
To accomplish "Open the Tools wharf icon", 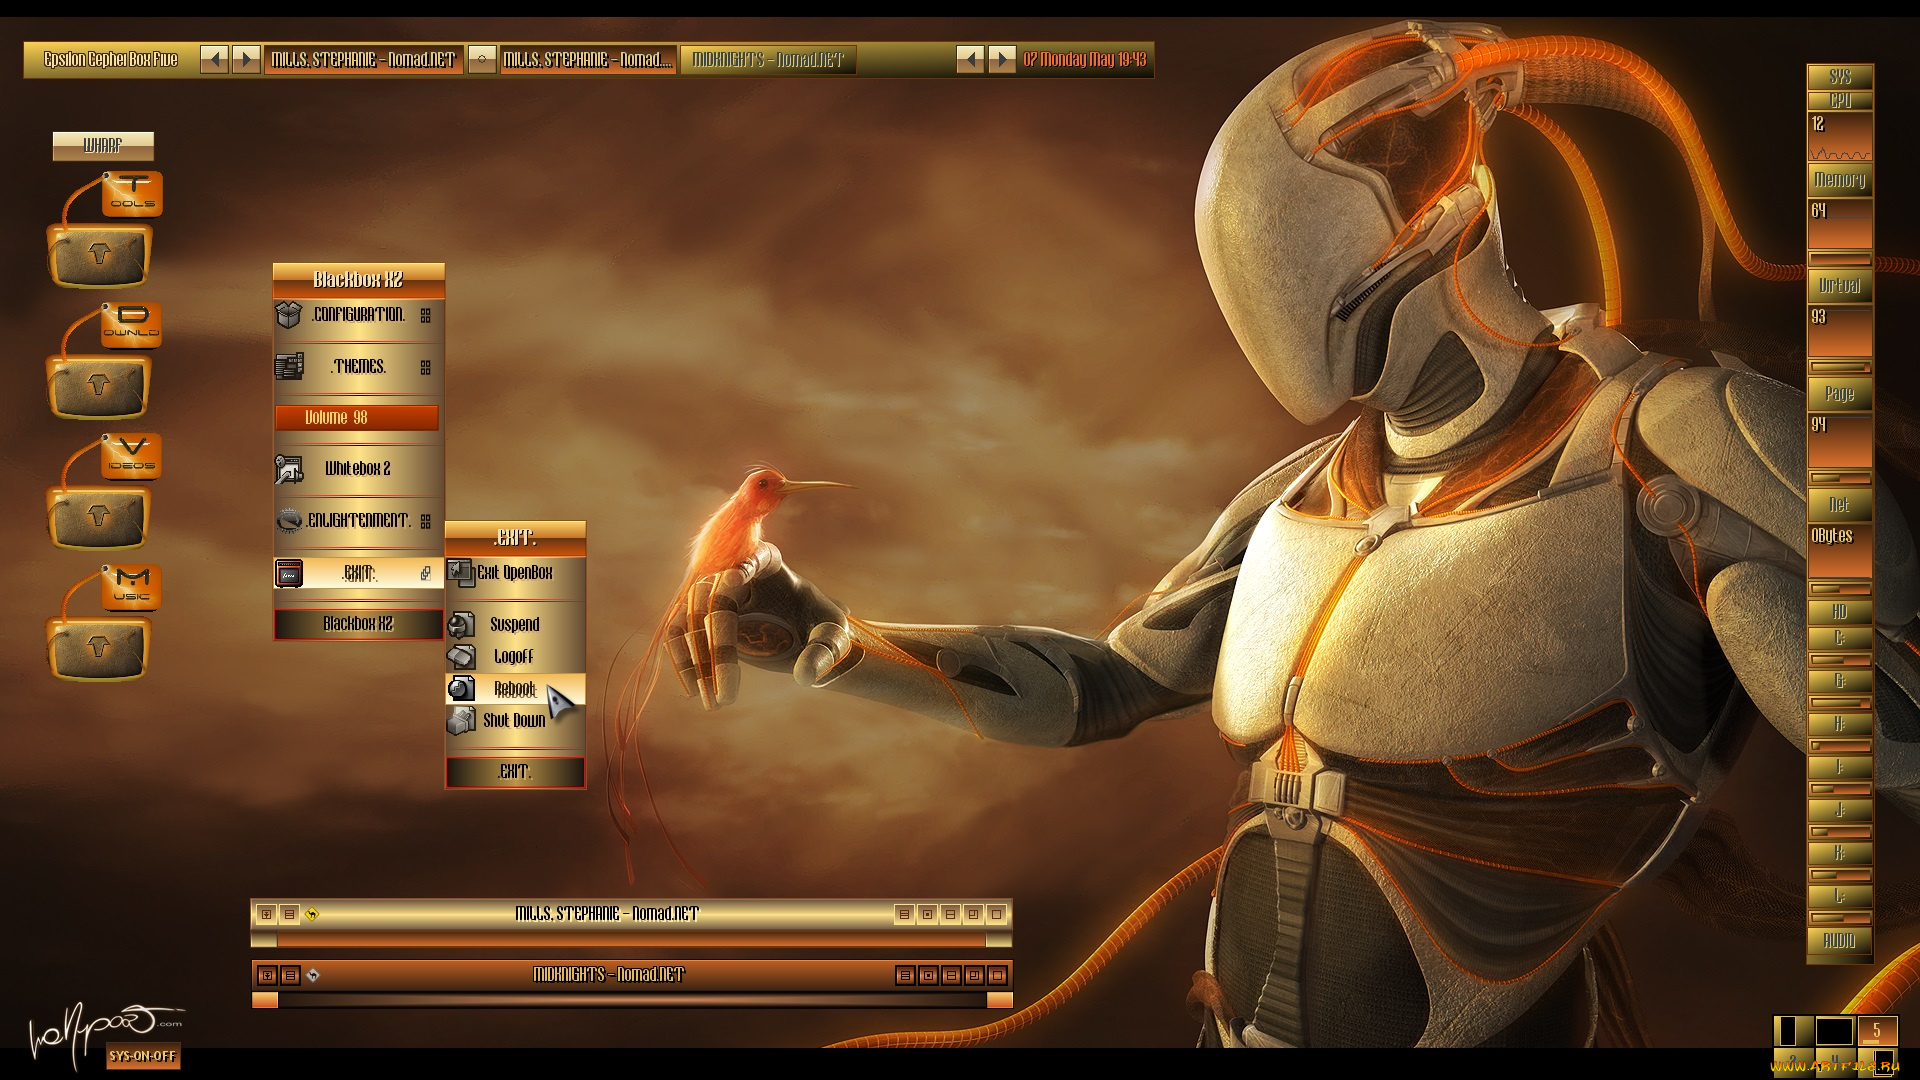I will pyautogui.click(x=132, y=192).
